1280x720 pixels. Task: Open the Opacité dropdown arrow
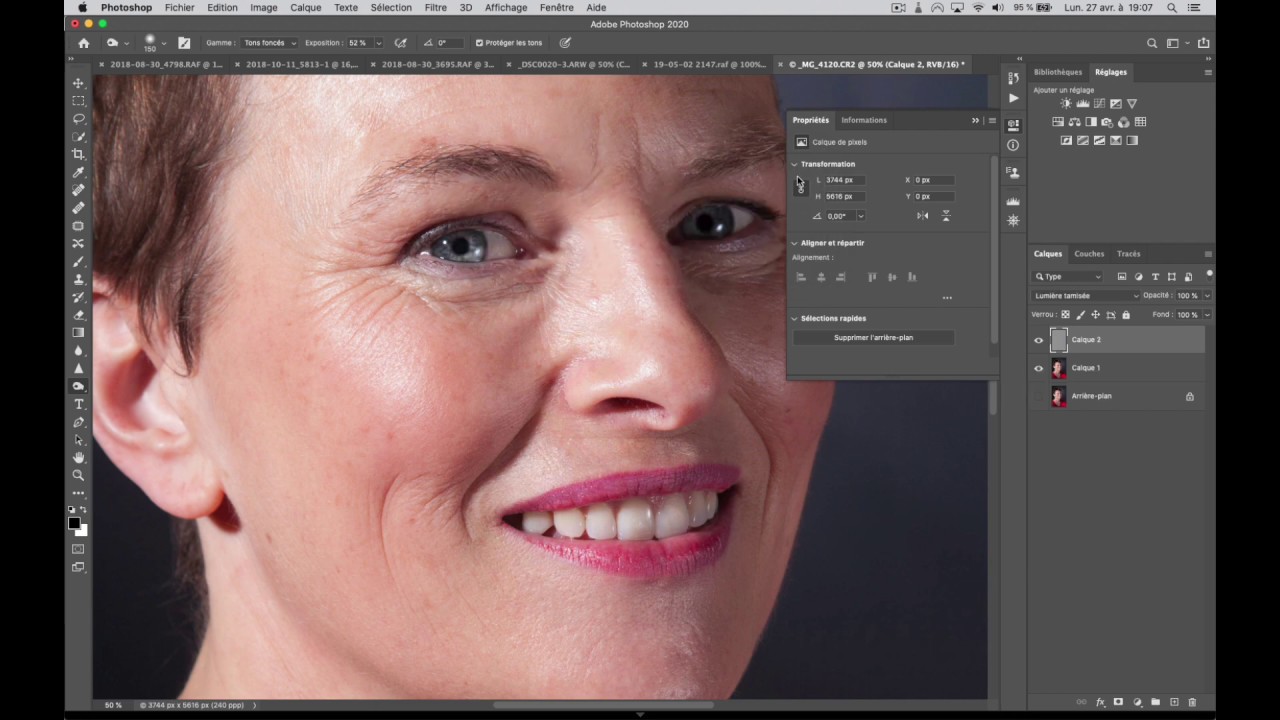(x=1207, y=296)
